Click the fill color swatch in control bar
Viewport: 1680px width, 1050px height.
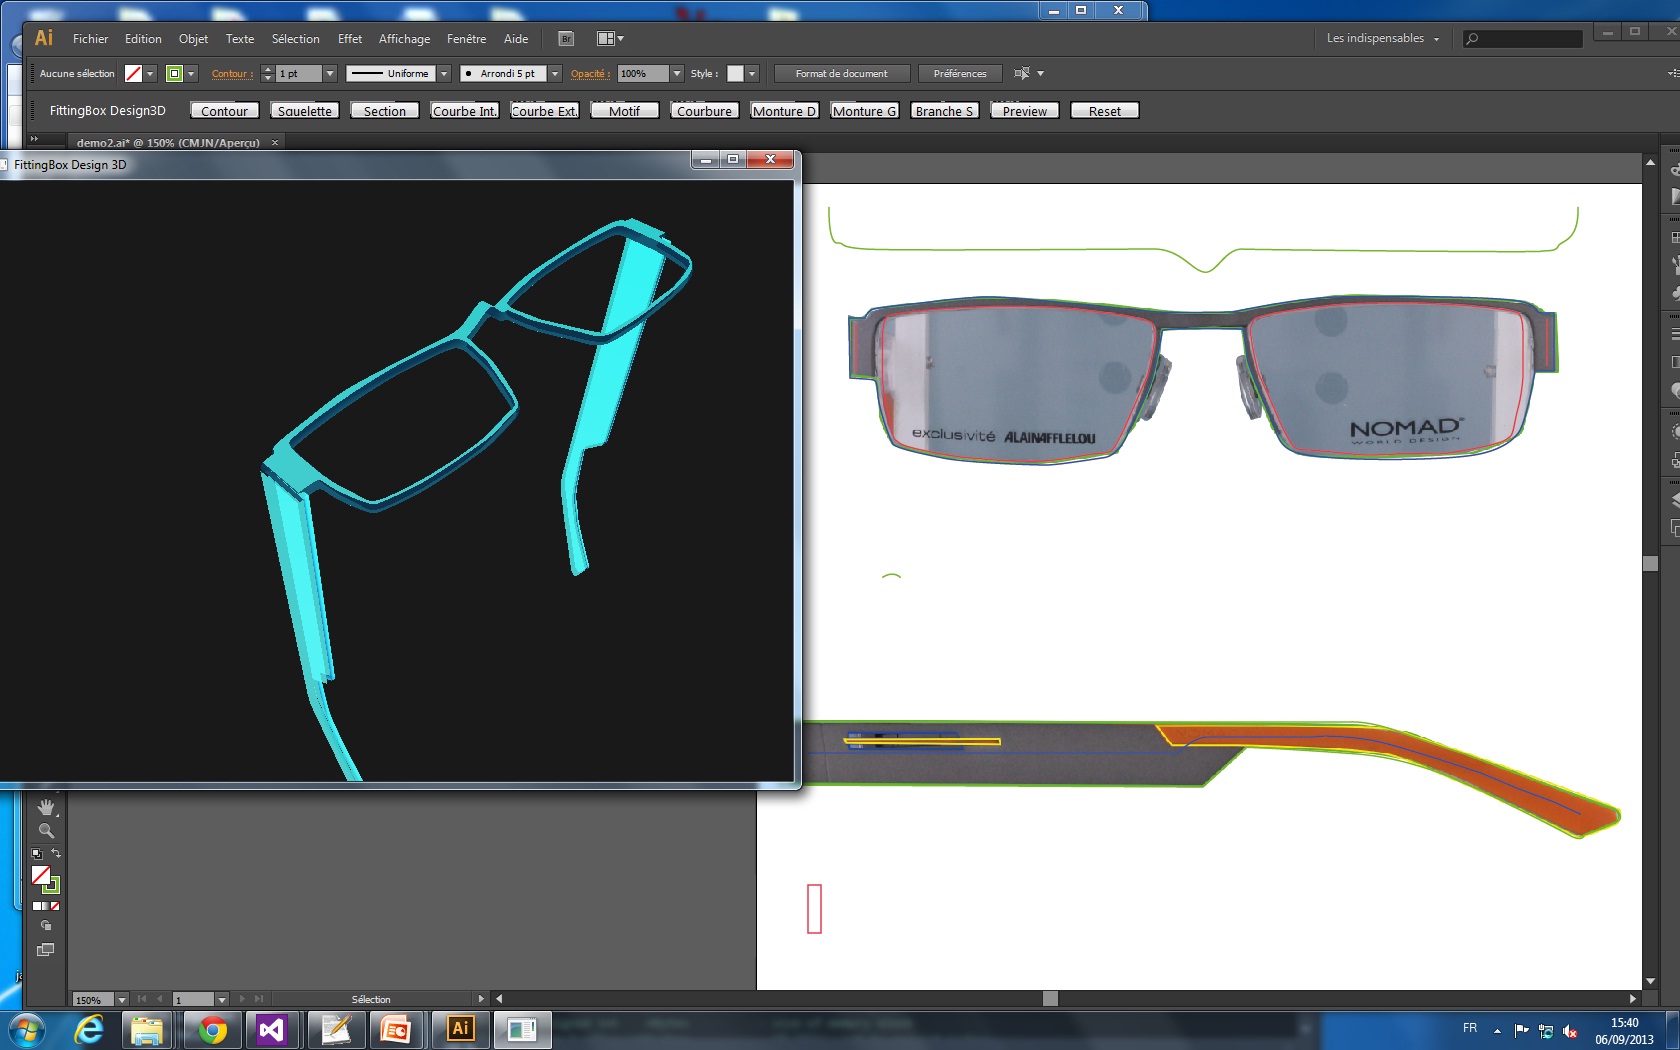click(133, 74)
